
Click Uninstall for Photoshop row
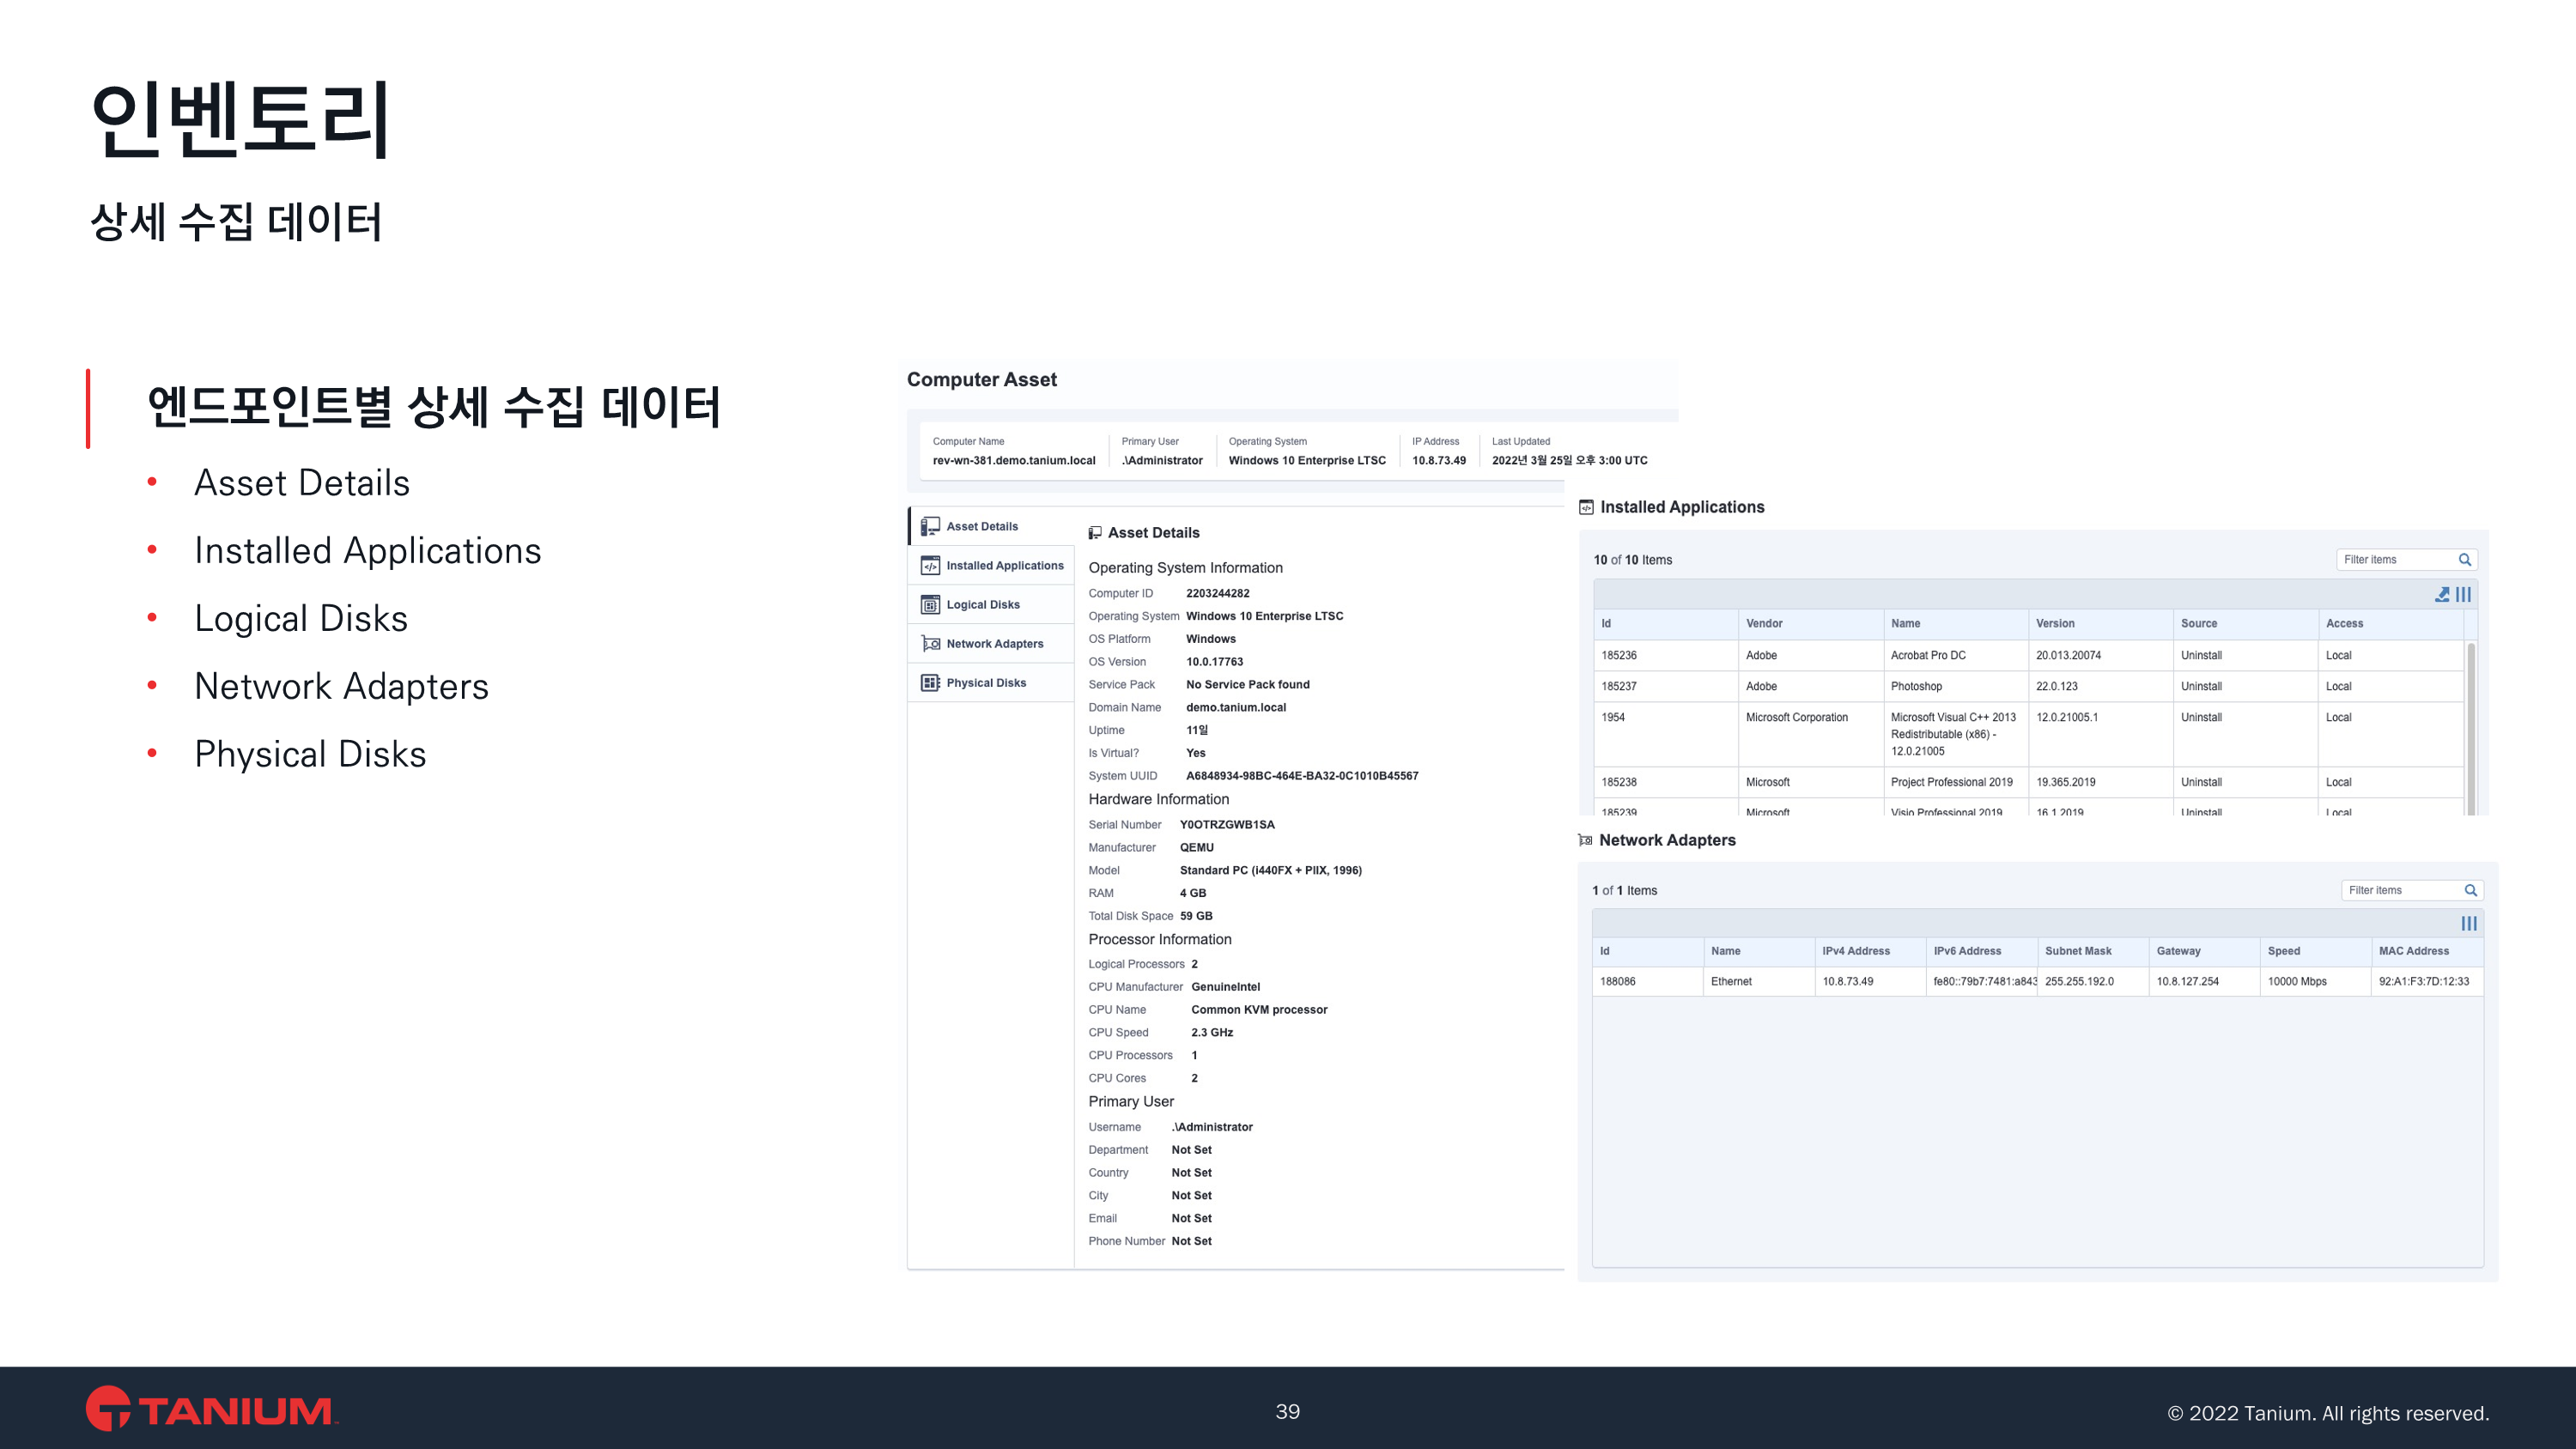point(2201,686)
